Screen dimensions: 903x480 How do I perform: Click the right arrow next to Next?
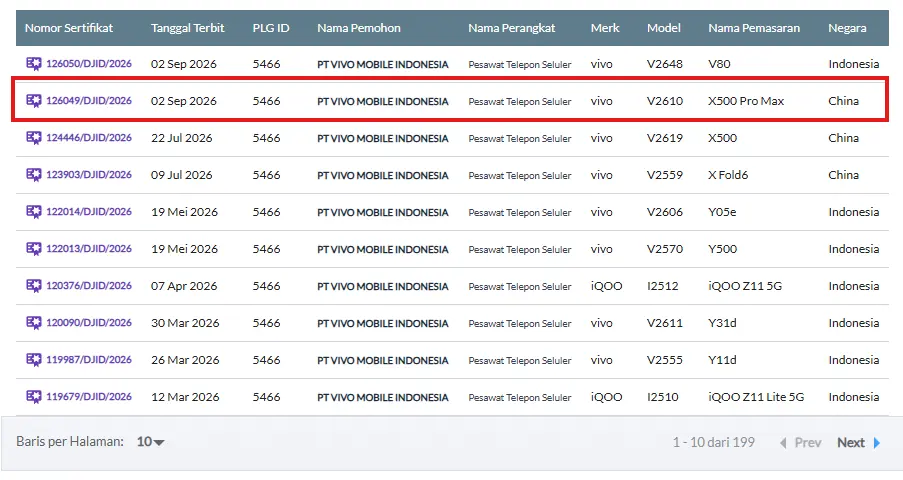coord(877,443)
